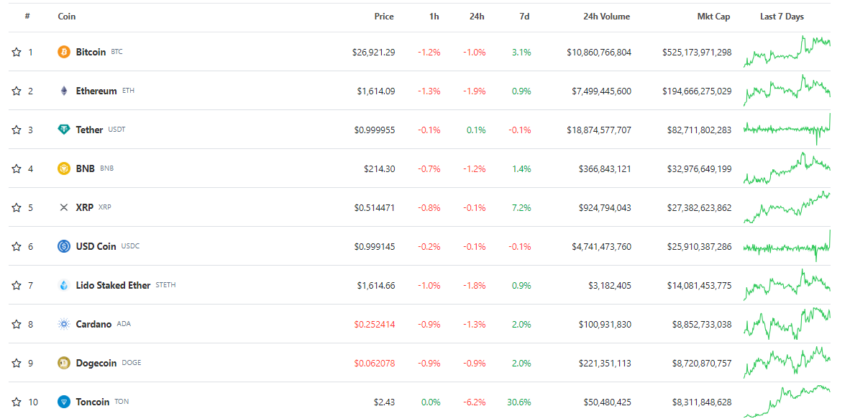
Task: Open the USD Coin link
Action: click(96, 246)
